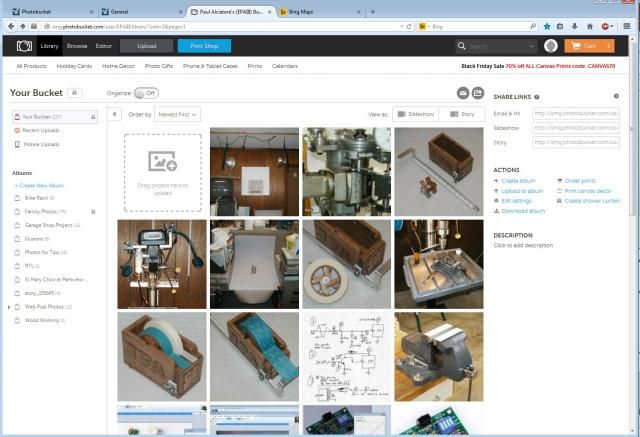Viewport: 640px width, 437px height.
Task: Go to the browser home page
Action: [x=589, y=26]
